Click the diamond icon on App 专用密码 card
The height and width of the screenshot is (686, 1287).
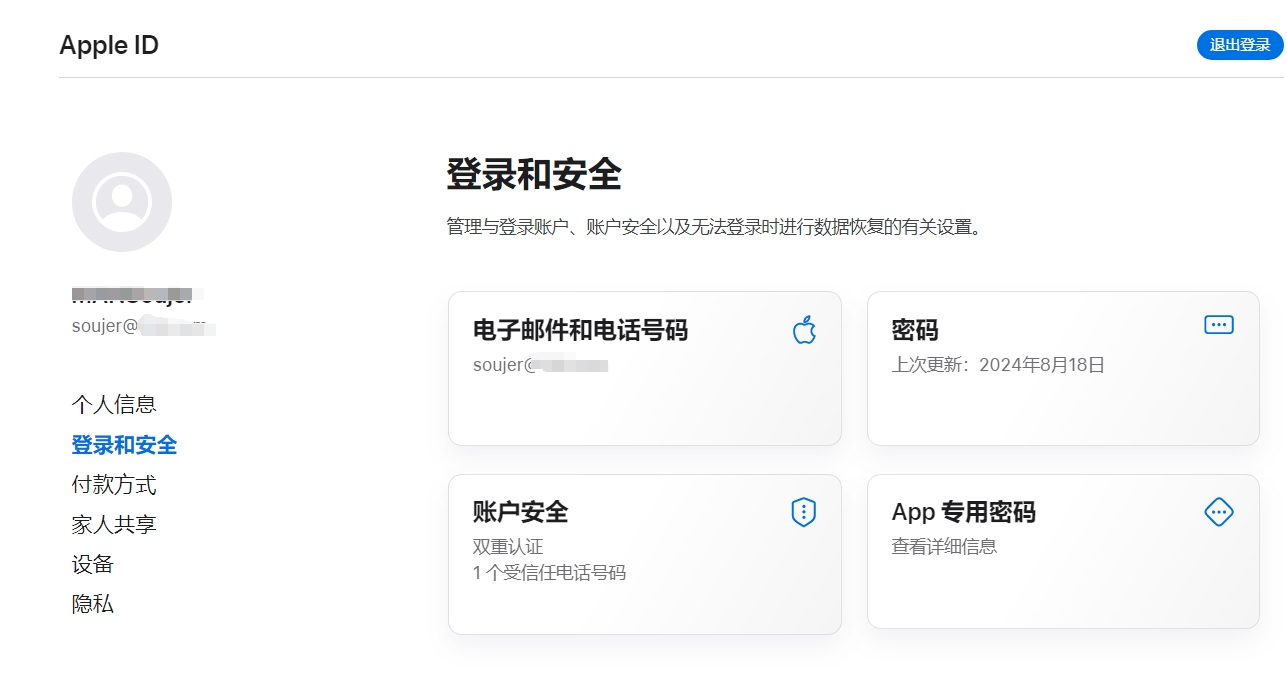pyautogui.click(x=1219, y=512)
